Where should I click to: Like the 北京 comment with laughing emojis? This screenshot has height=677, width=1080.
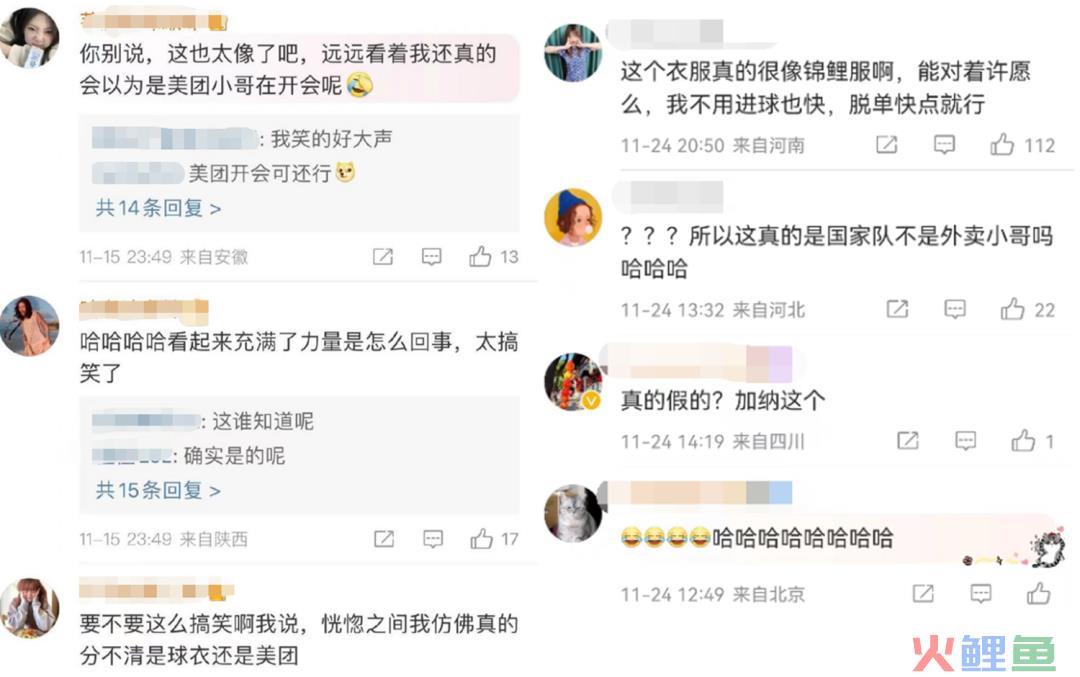(x=1039, y=594)
